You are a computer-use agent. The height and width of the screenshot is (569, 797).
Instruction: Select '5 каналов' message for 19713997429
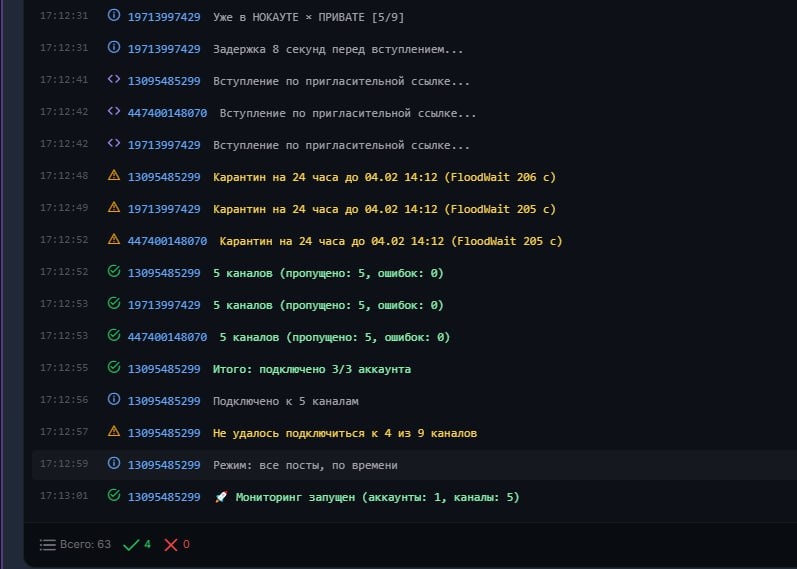[x=328, y=306]
